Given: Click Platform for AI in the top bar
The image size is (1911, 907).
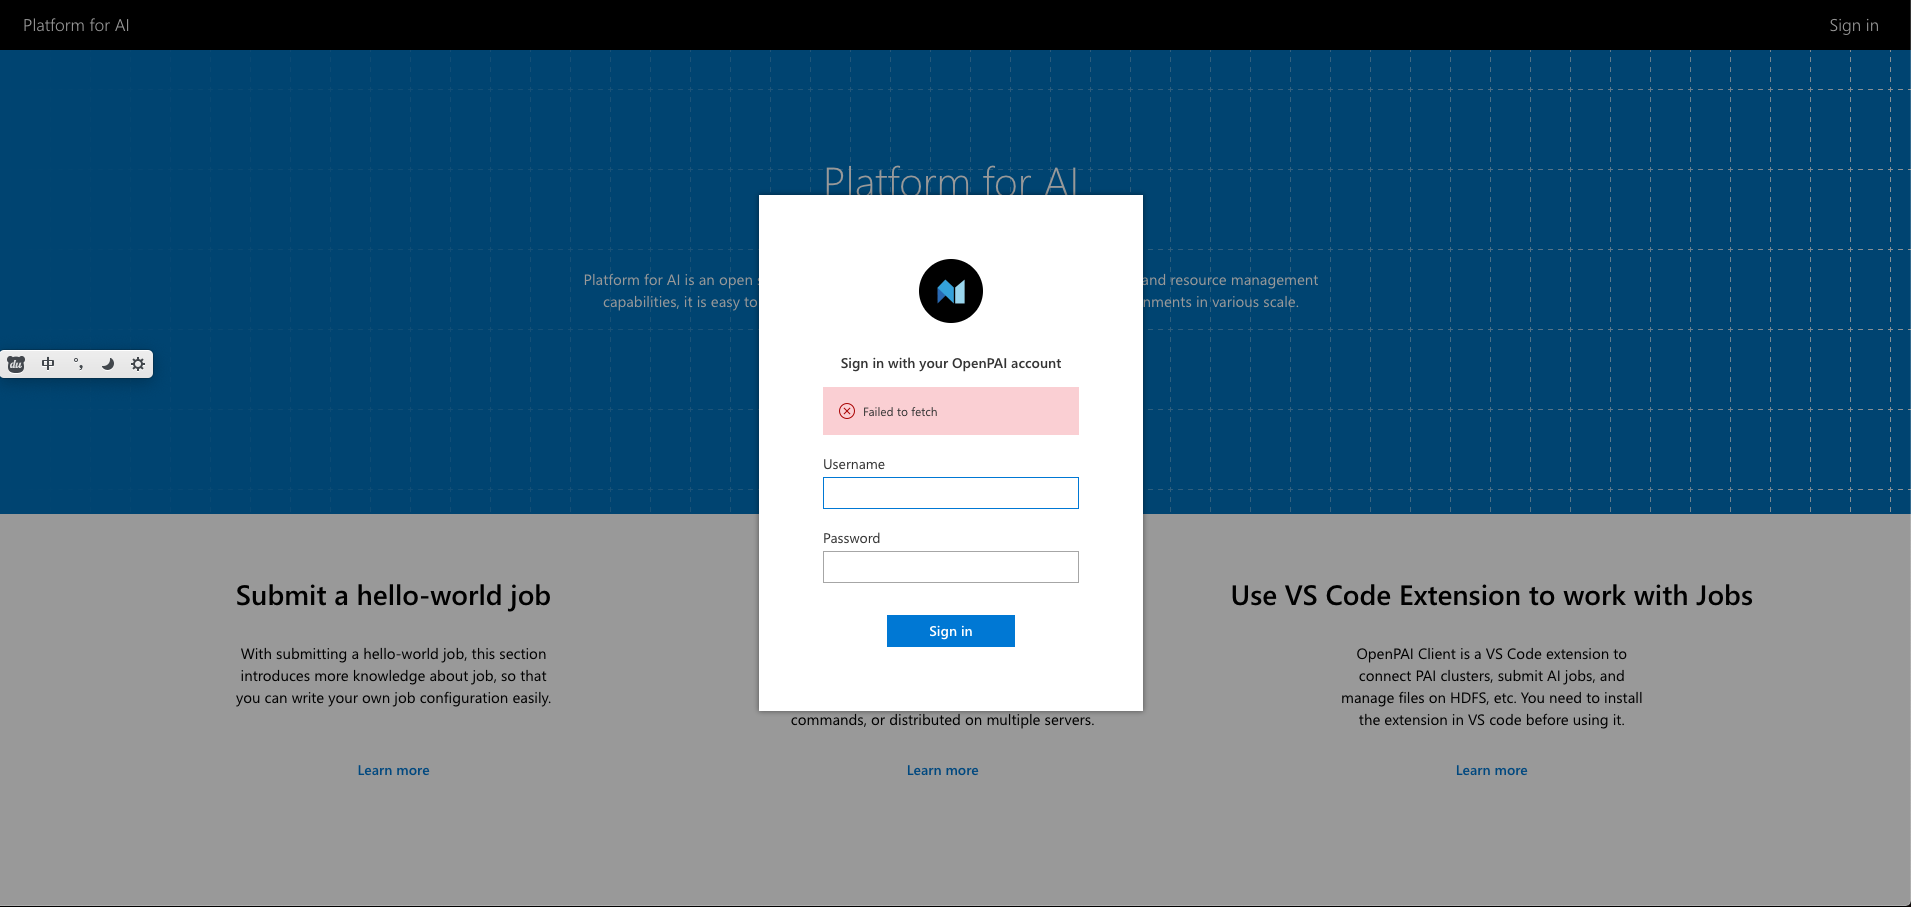Looking at the screenshot, I should point(77,25).
